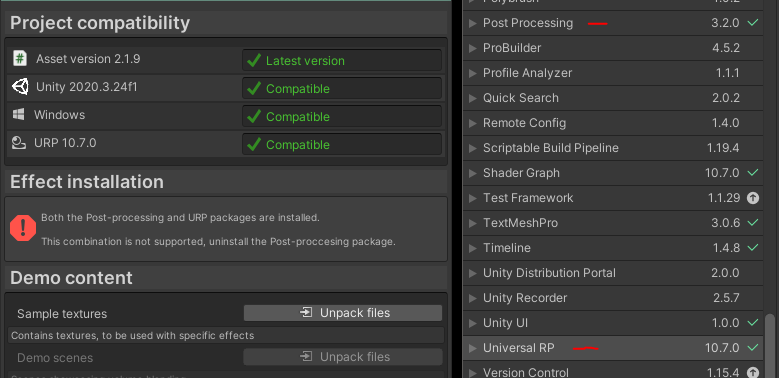779x378 pixels.
Task: Select Timeline package row
Action: click(613, 248)
